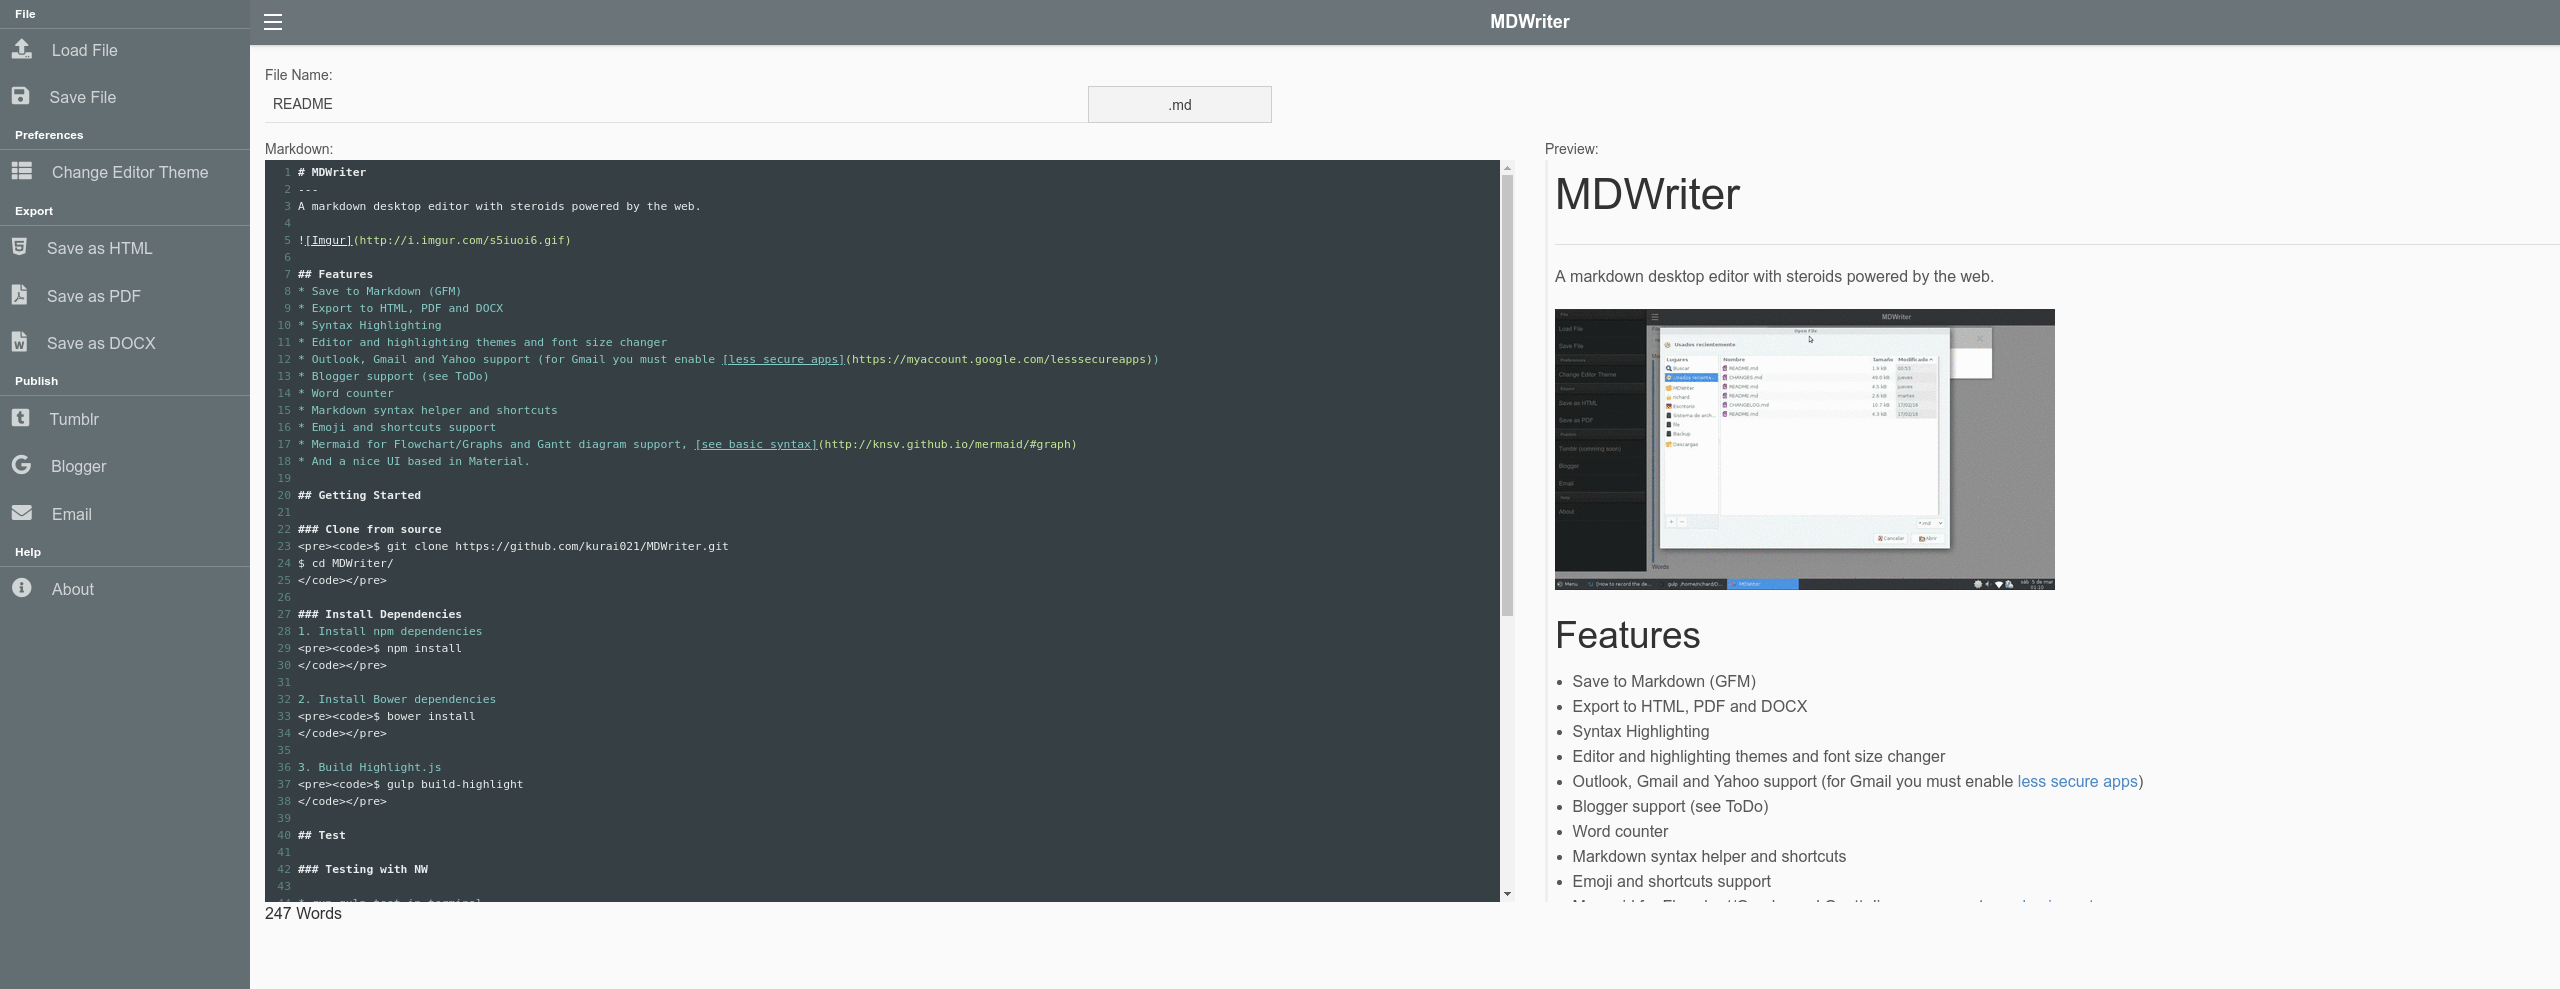Click the 'less secure apps' preview link
Screen dimensions: 2560x989
[x=2077, y=781]
